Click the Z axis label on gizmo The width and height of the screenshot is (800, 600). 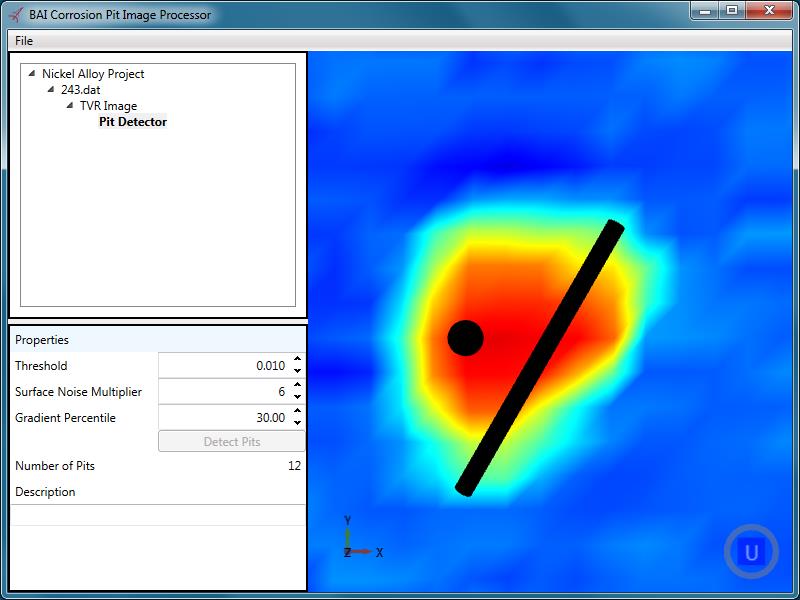(350, 550)
